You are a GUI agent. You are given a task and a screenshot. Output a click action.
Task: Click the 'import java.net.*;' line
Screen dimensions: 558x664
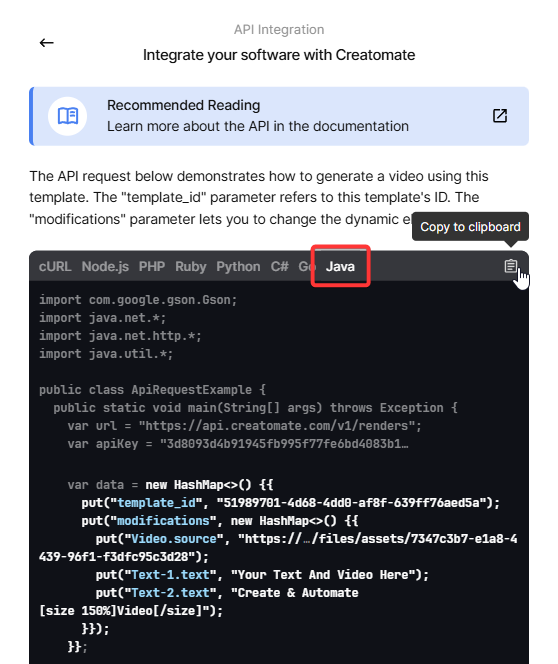(x=102, y=318)
